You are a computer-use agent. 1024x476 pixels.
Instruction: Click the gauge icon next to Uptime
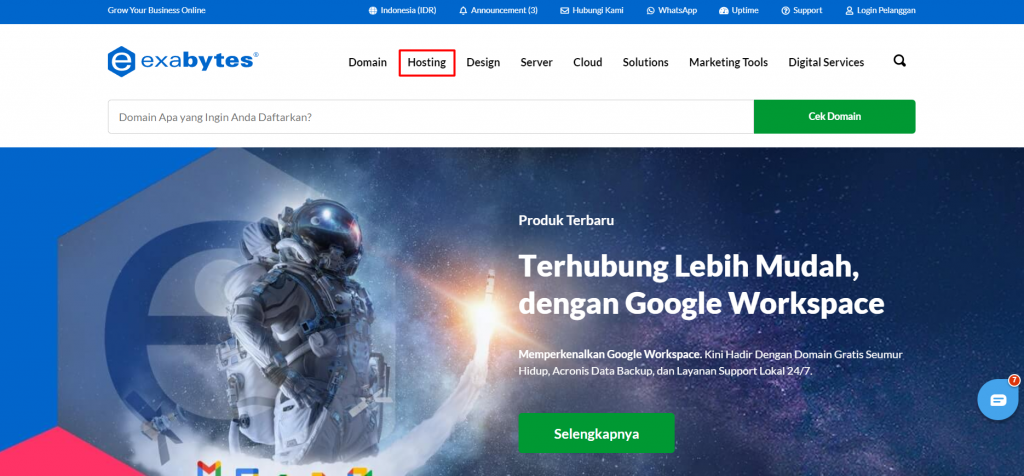pyautogui.click(x=723, y=10)
